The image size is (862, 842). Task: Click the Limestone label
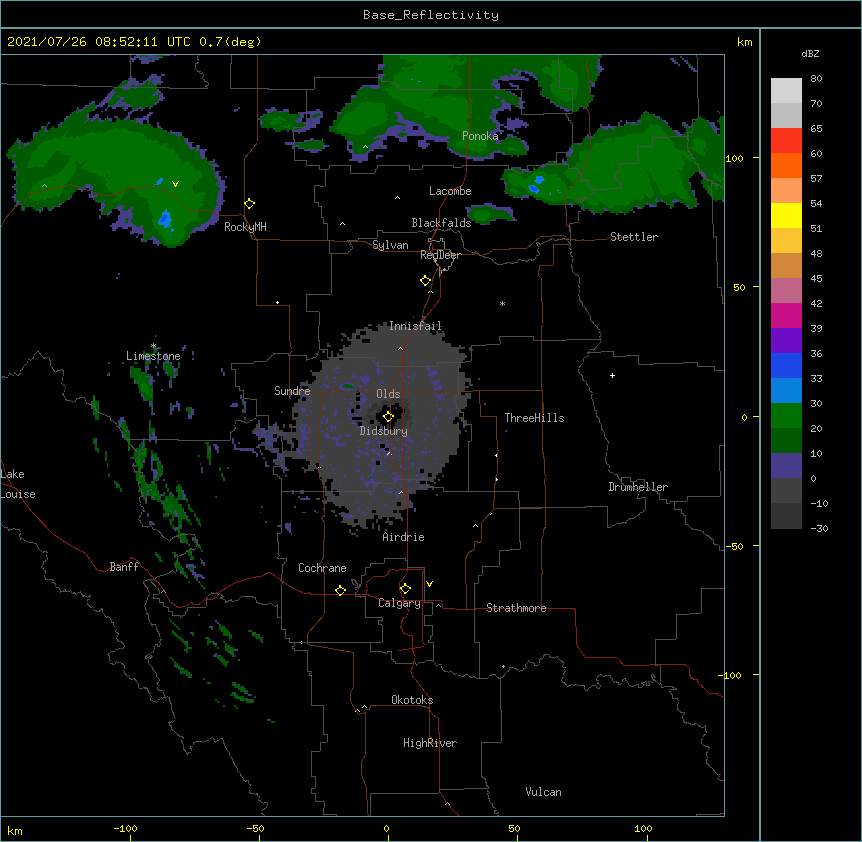153,356
